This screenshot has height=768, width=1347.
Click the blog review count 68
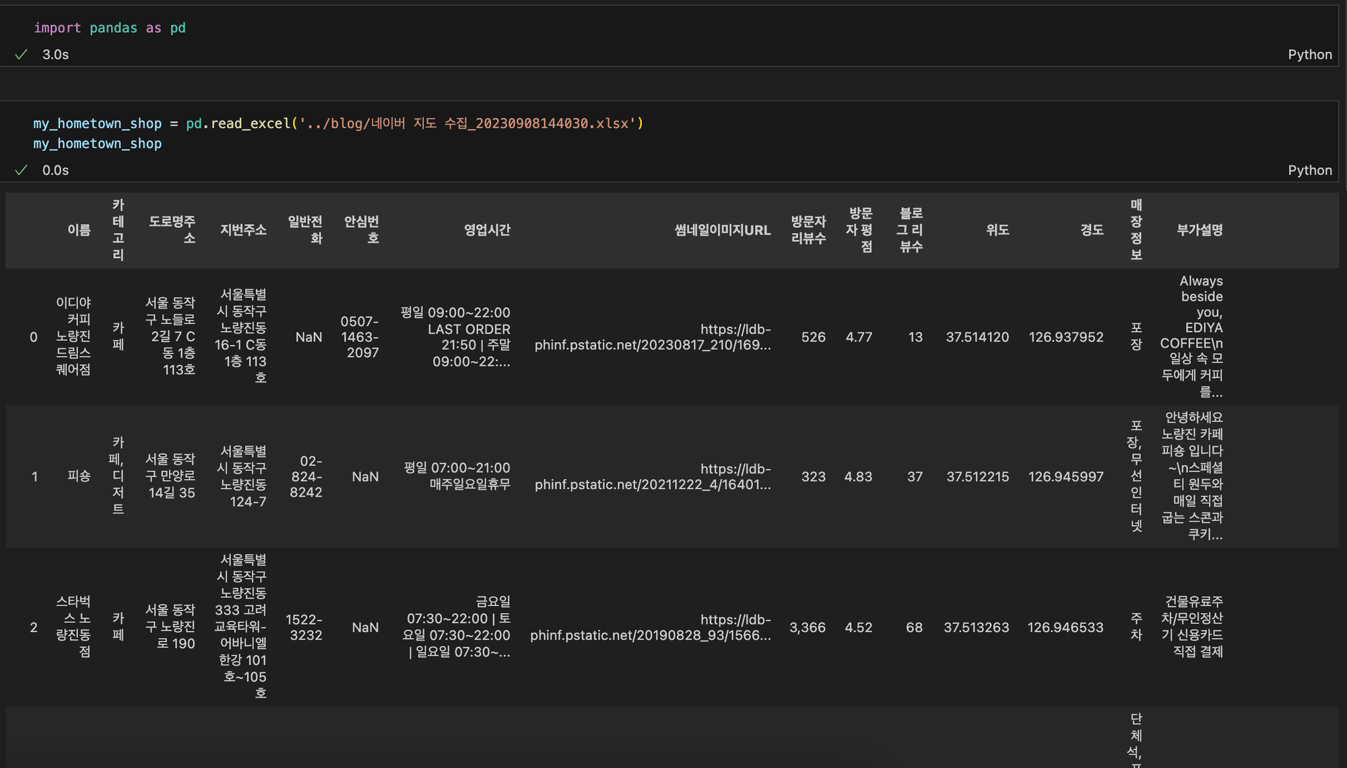click(914, 628)
